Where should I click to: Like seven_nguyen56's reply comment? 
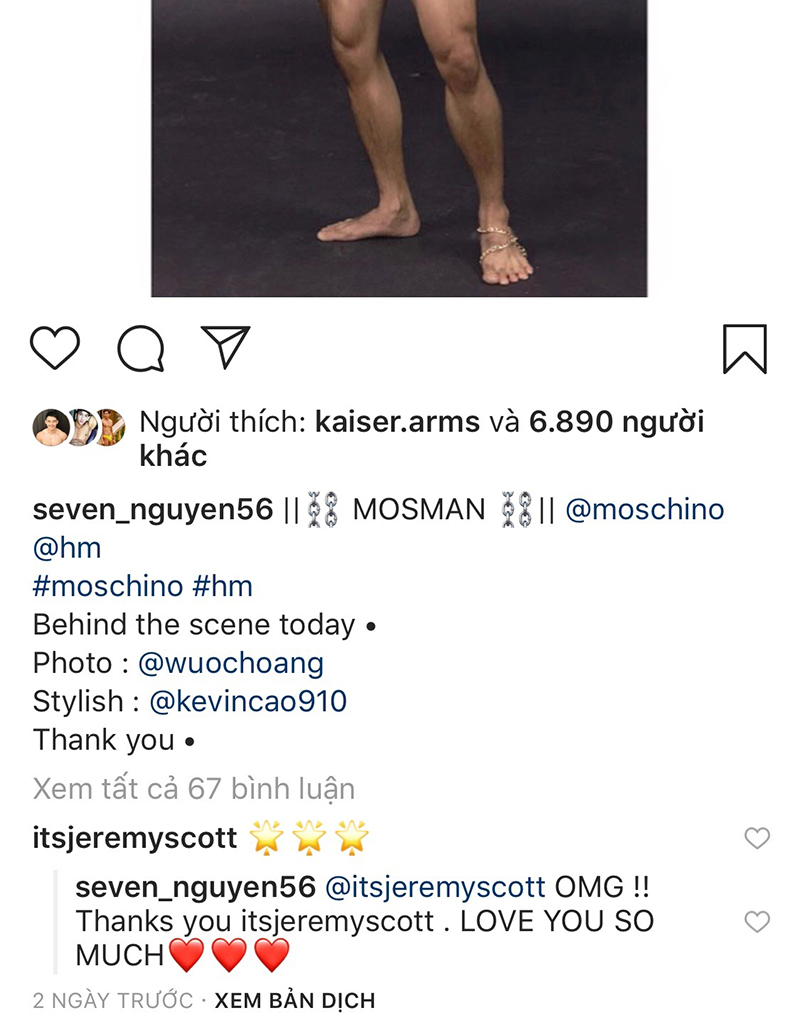[758, 921]
